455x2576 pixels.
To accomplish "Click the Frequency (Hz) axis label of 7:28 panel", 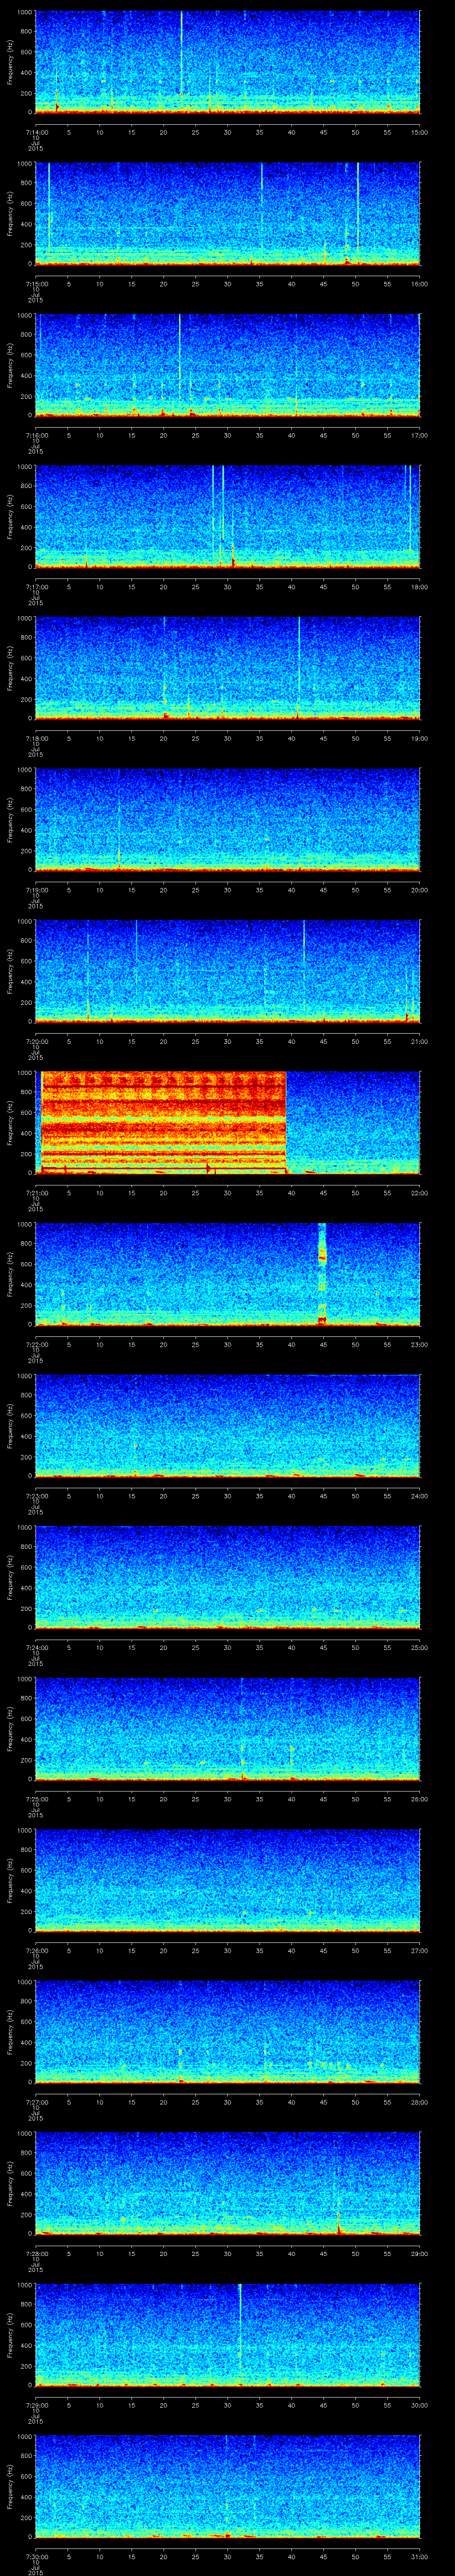I will [x=10, y=2183].
